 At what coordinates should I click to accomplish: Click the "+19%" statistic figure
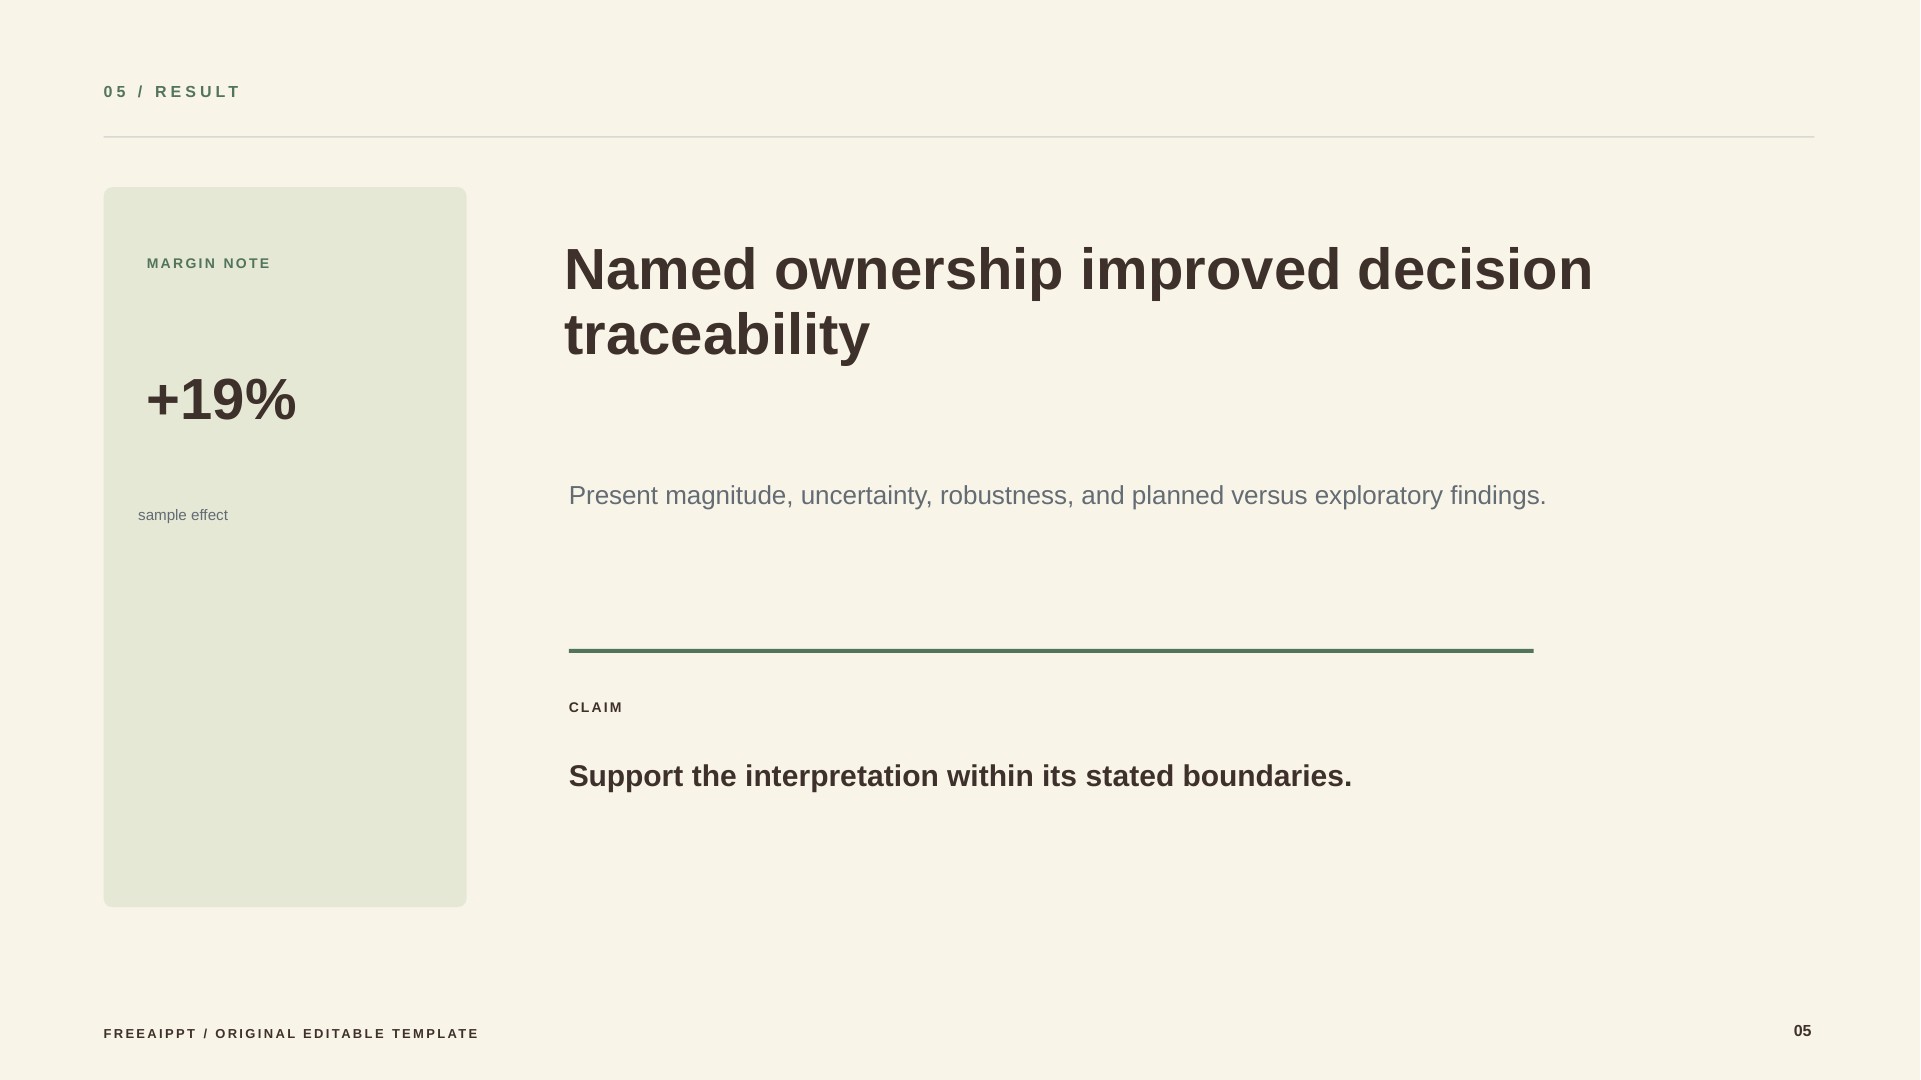click(221, 399)
